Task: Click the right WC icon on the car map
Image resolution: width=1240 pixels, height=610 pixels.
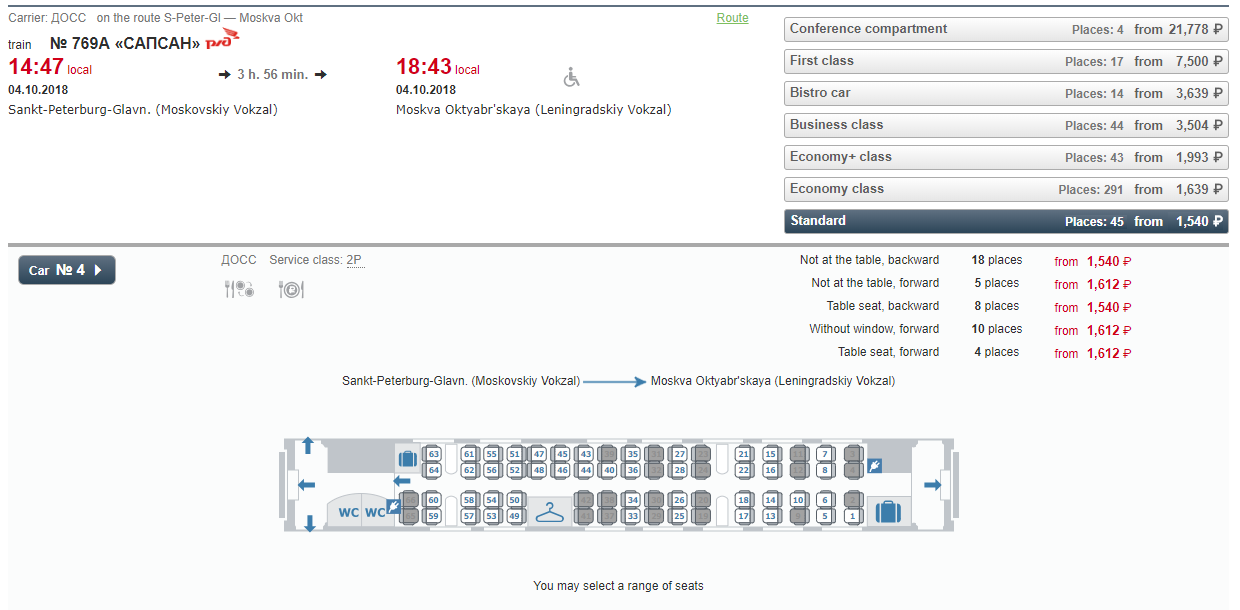Action: point(374,513)
